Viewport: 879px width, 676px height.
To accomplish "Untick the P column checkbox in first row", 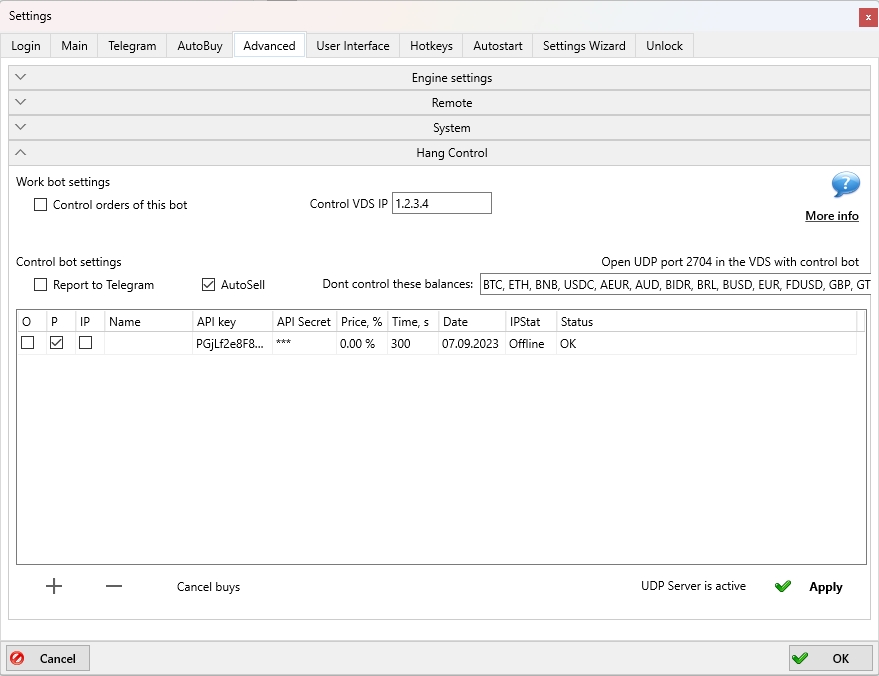I will [x=57, y=343].
